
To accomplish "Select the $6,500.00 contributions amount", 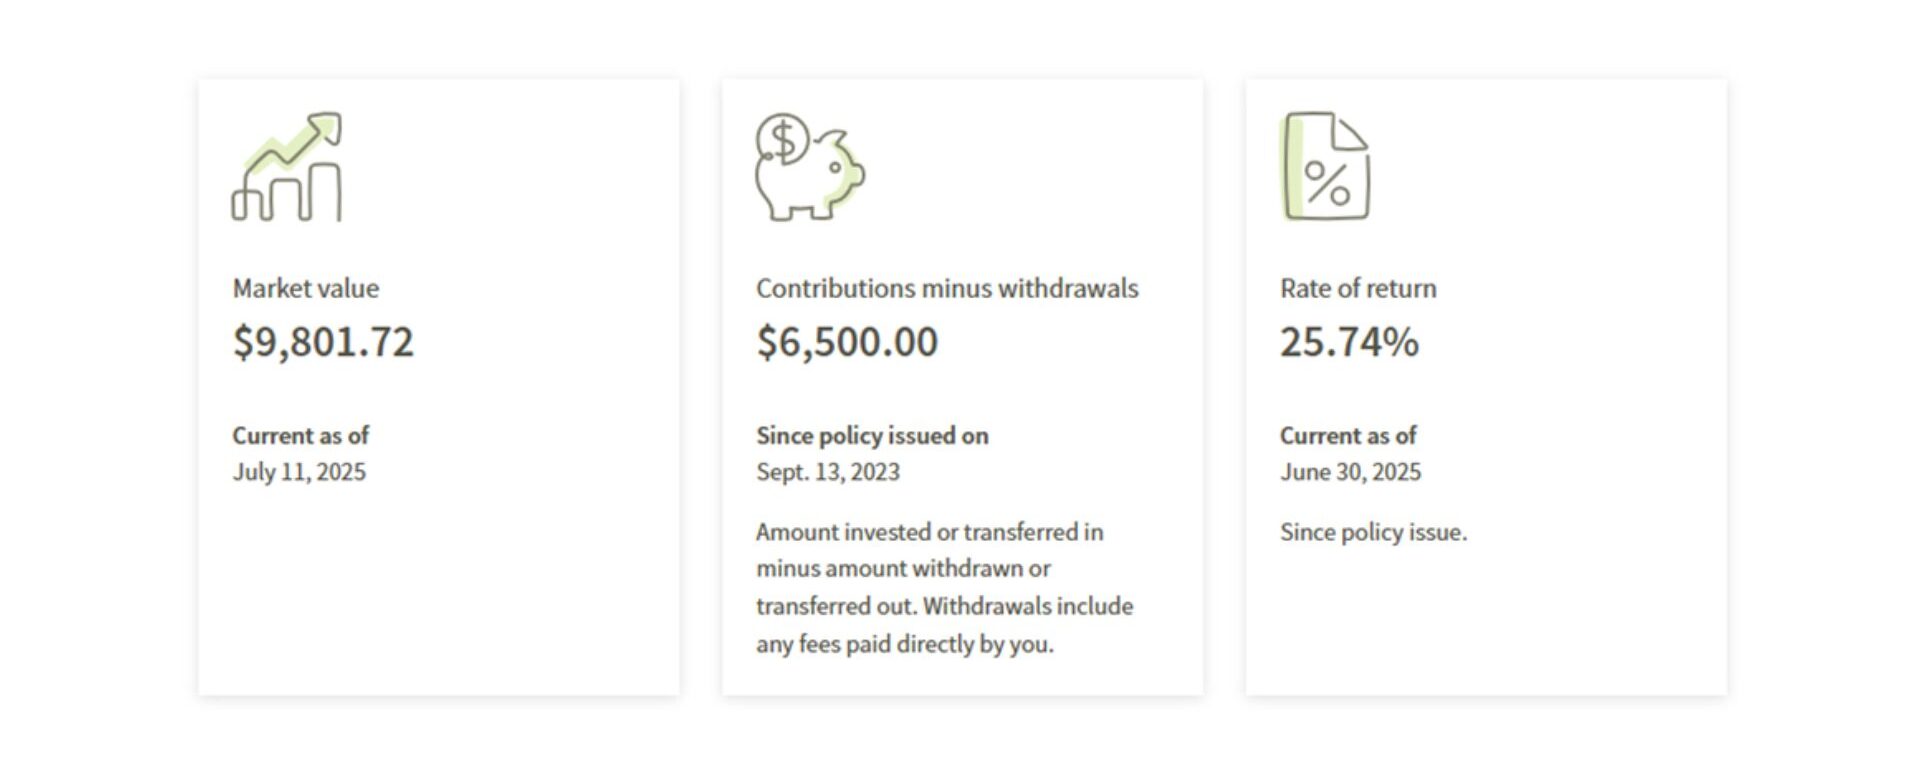I will click(847, 342).
